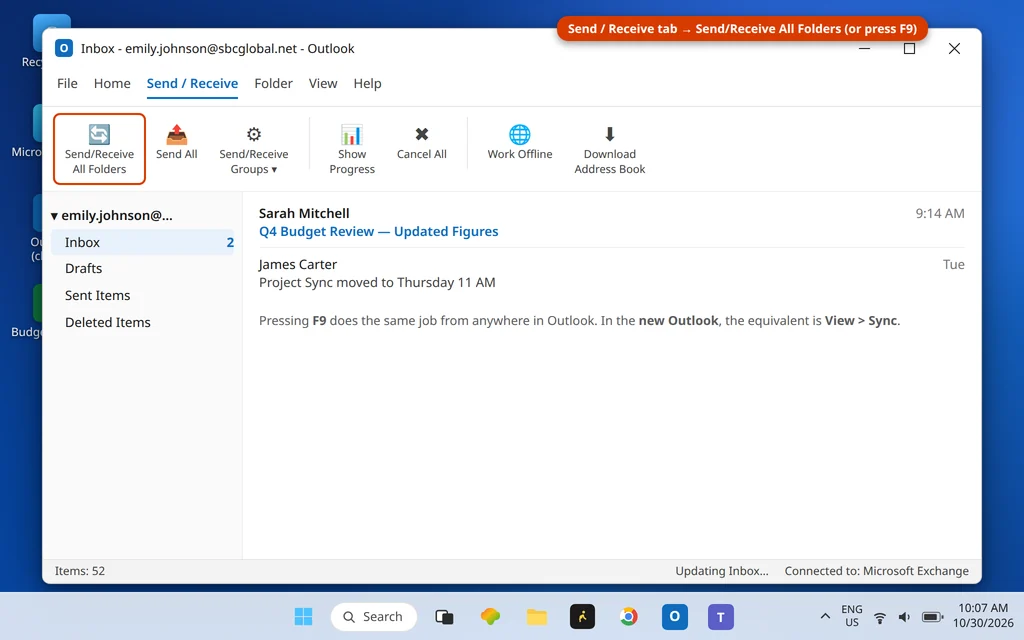Open James Carter's email
This screenshot has width=1024, height=640.
click(611, 273)
